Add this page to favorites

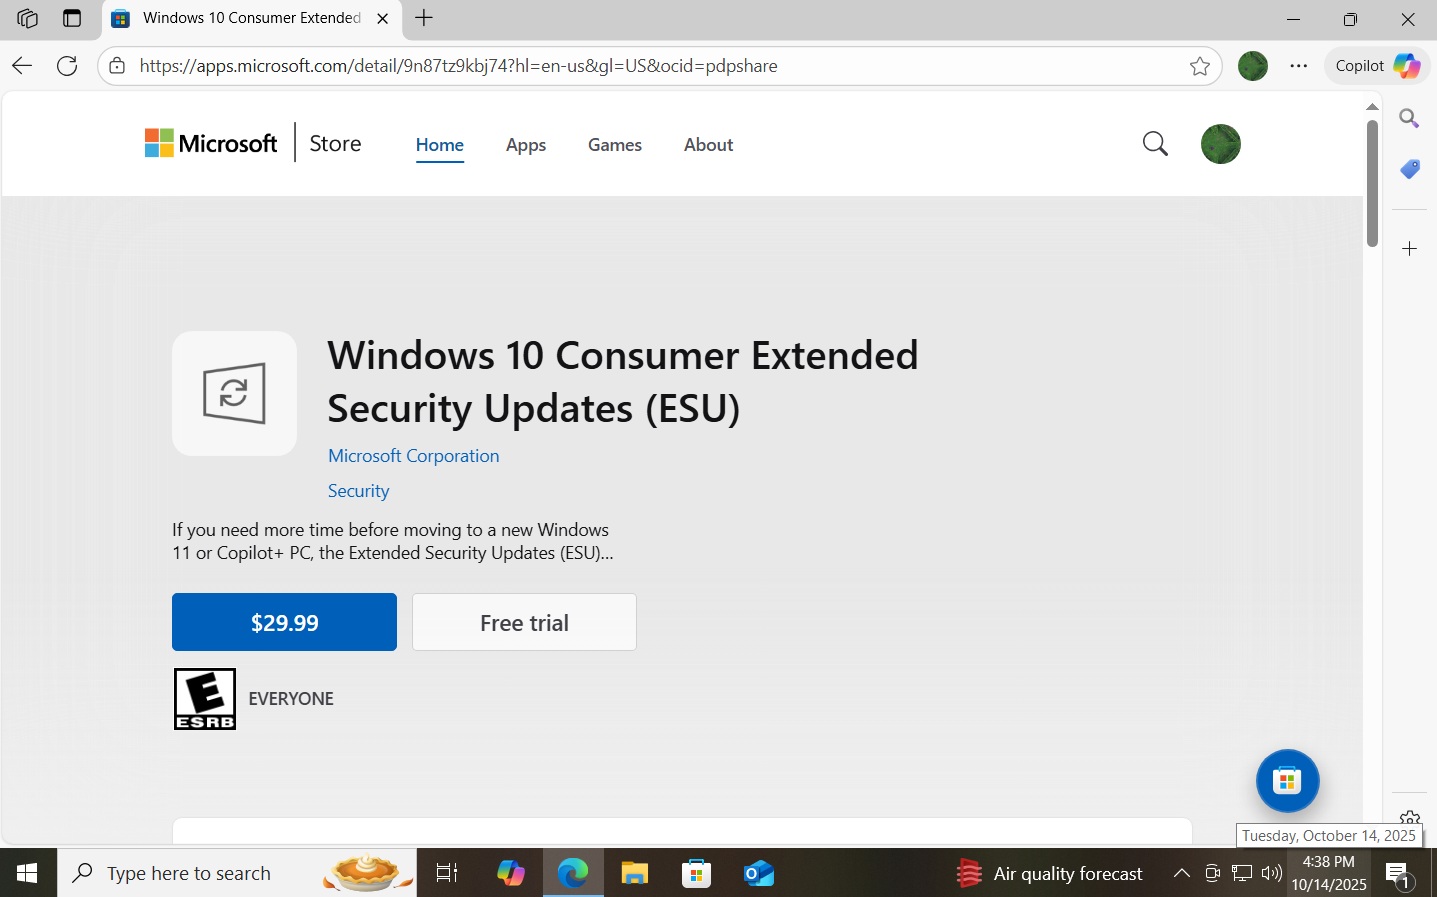[1200, 66]
